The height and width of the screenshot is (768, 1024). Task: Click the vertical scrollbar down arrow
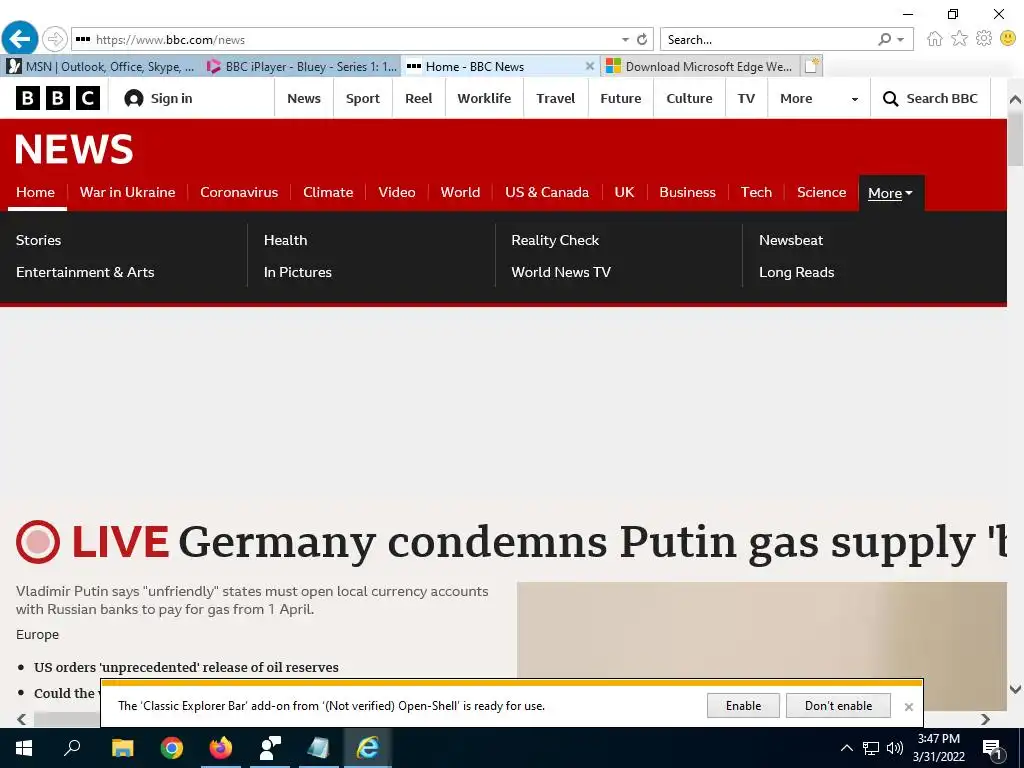pyautogui.click(x=1016, y=689)
